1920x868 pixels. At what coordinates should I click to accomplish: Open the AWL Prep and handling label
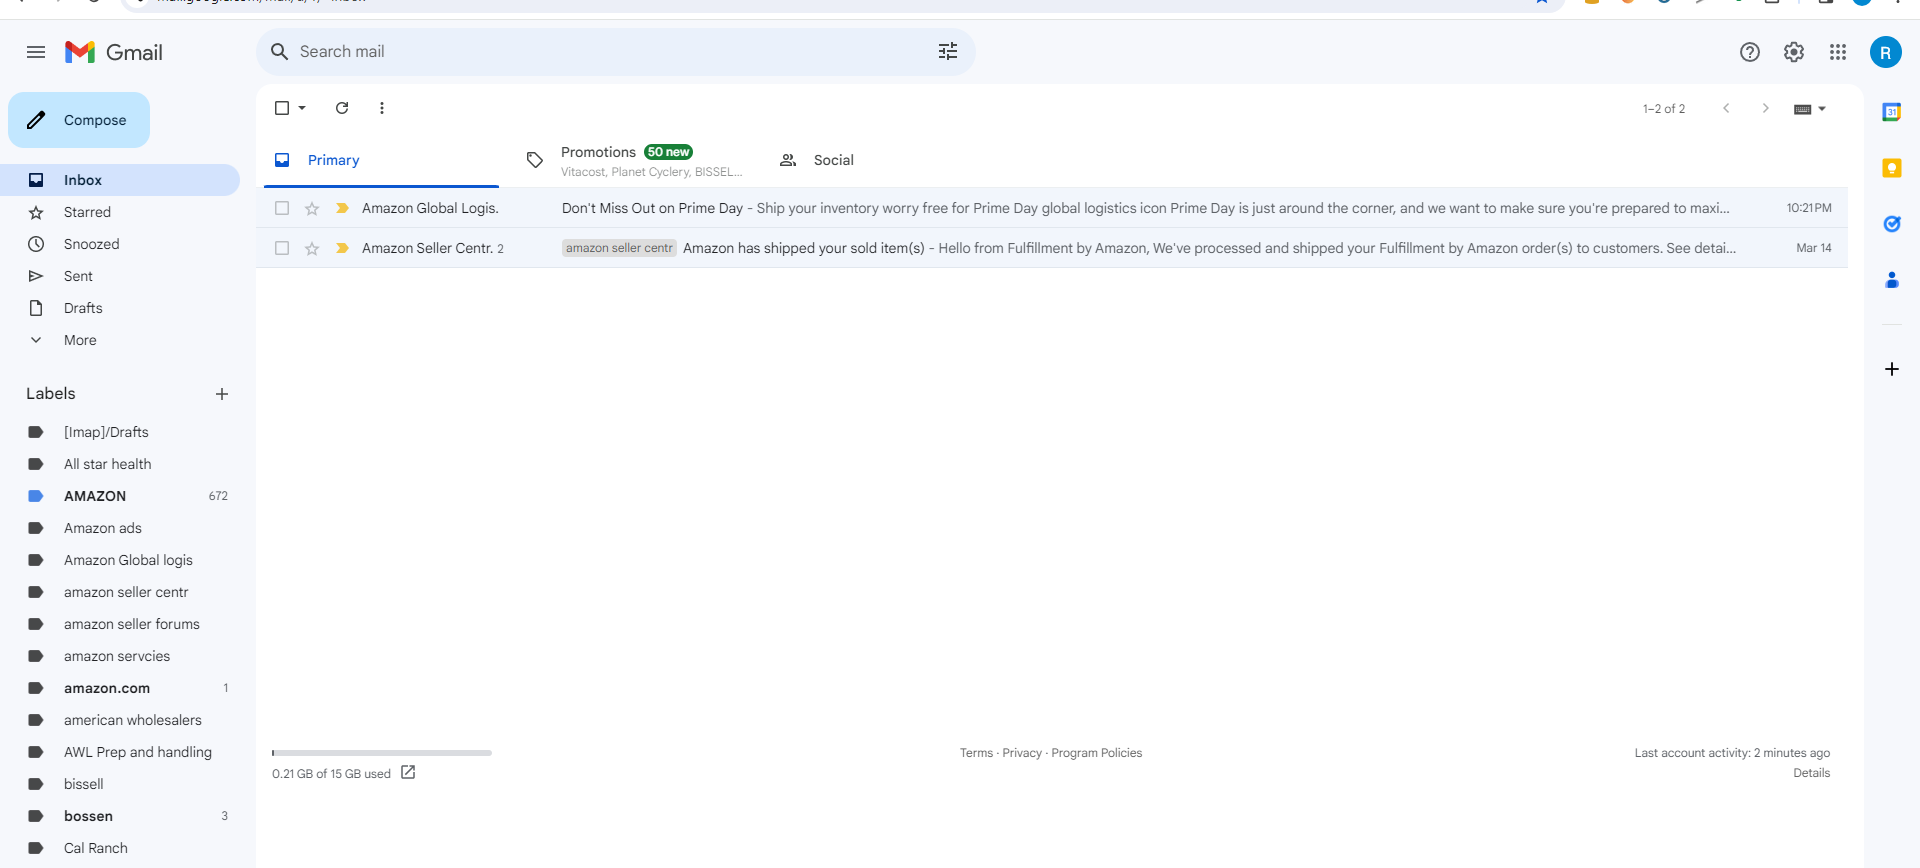[120, 752]
